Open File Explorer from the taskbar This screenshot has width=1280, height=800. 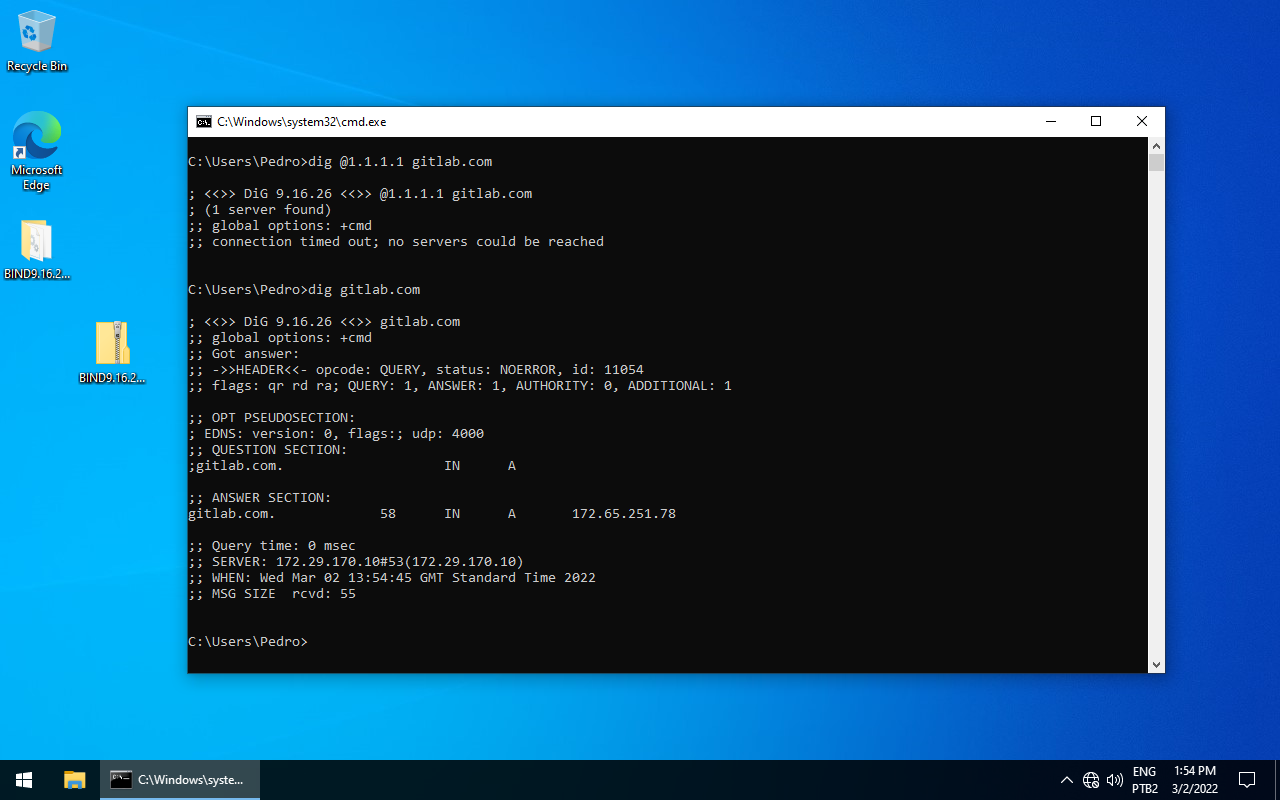tap(75, 780)
